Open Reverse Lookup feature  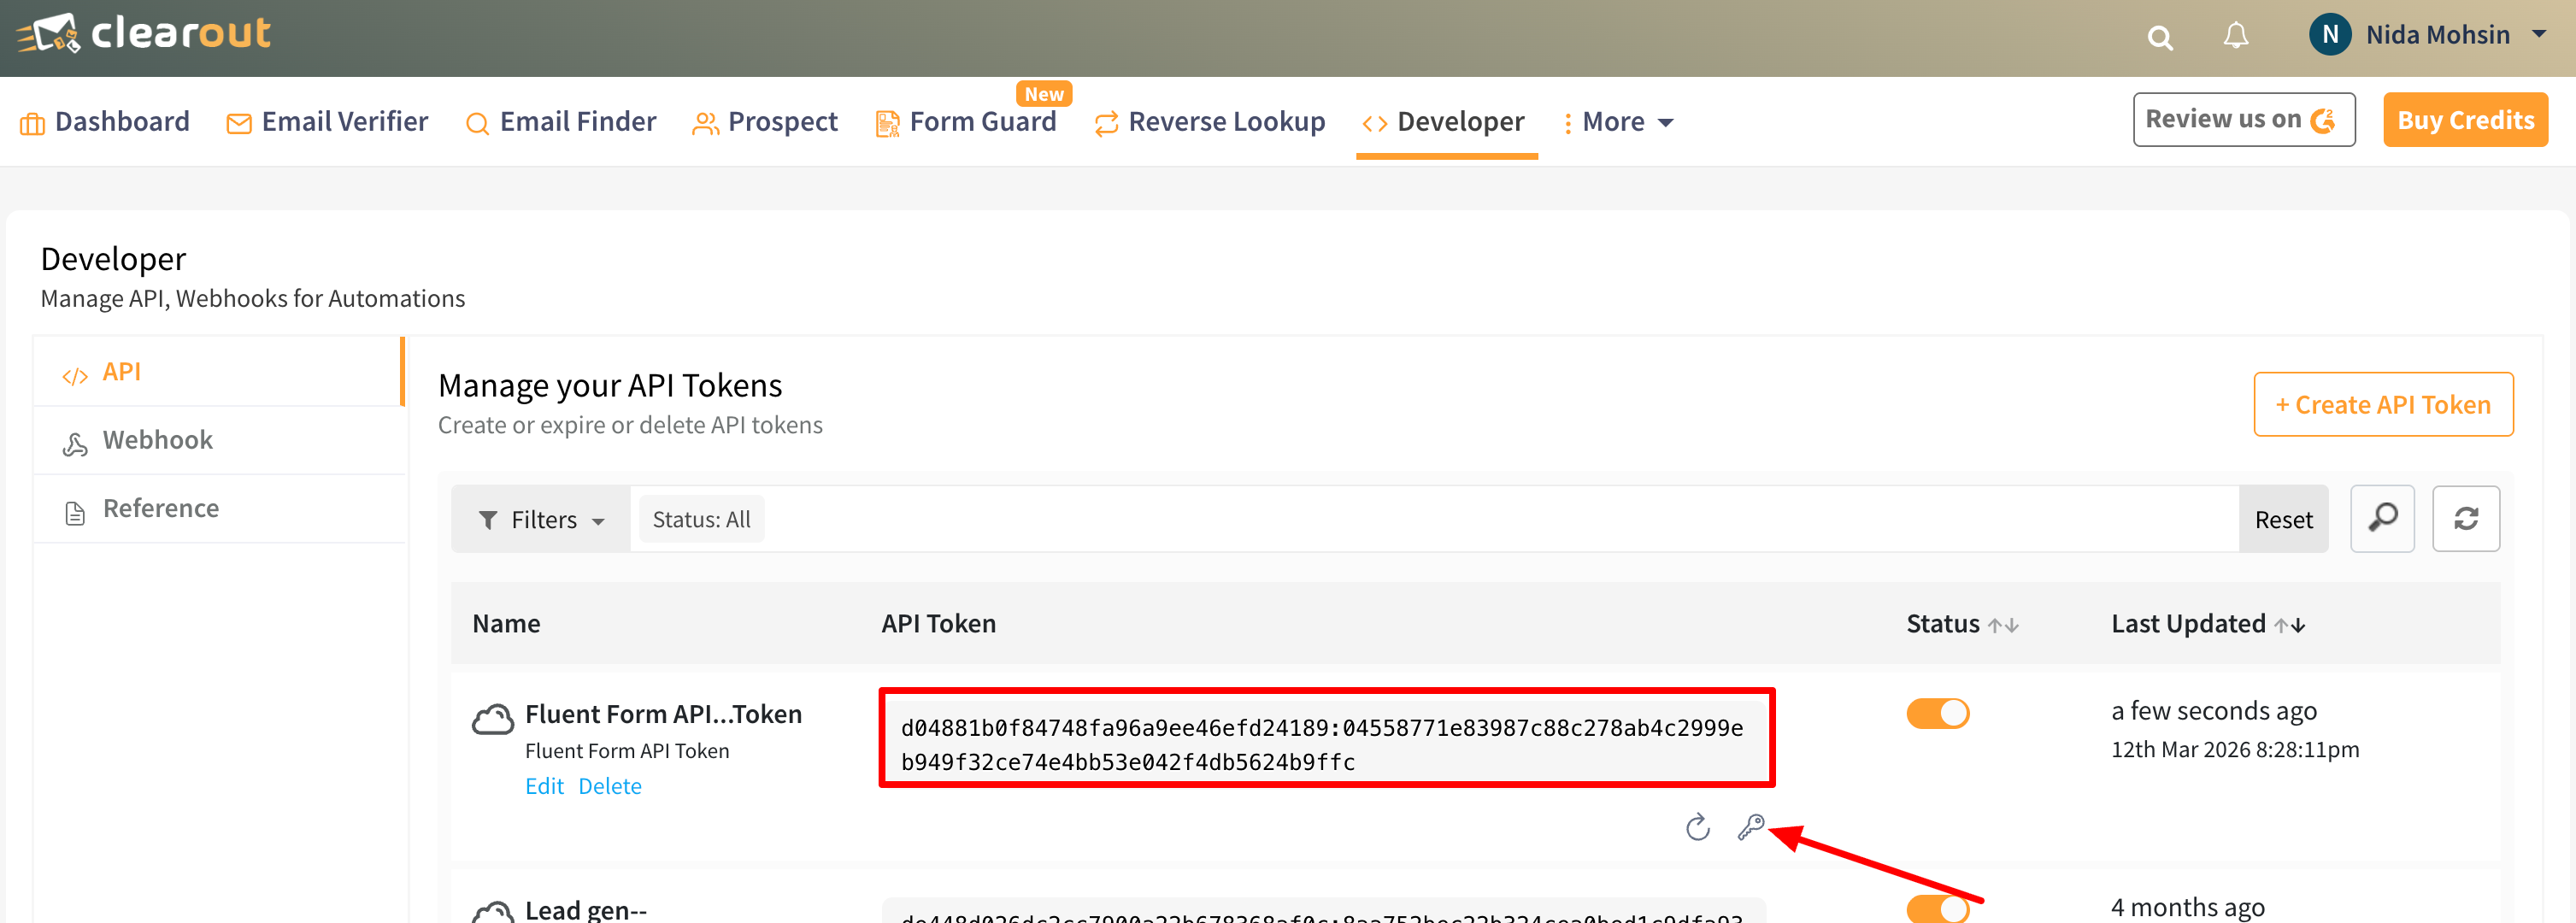click(1227, 121)
